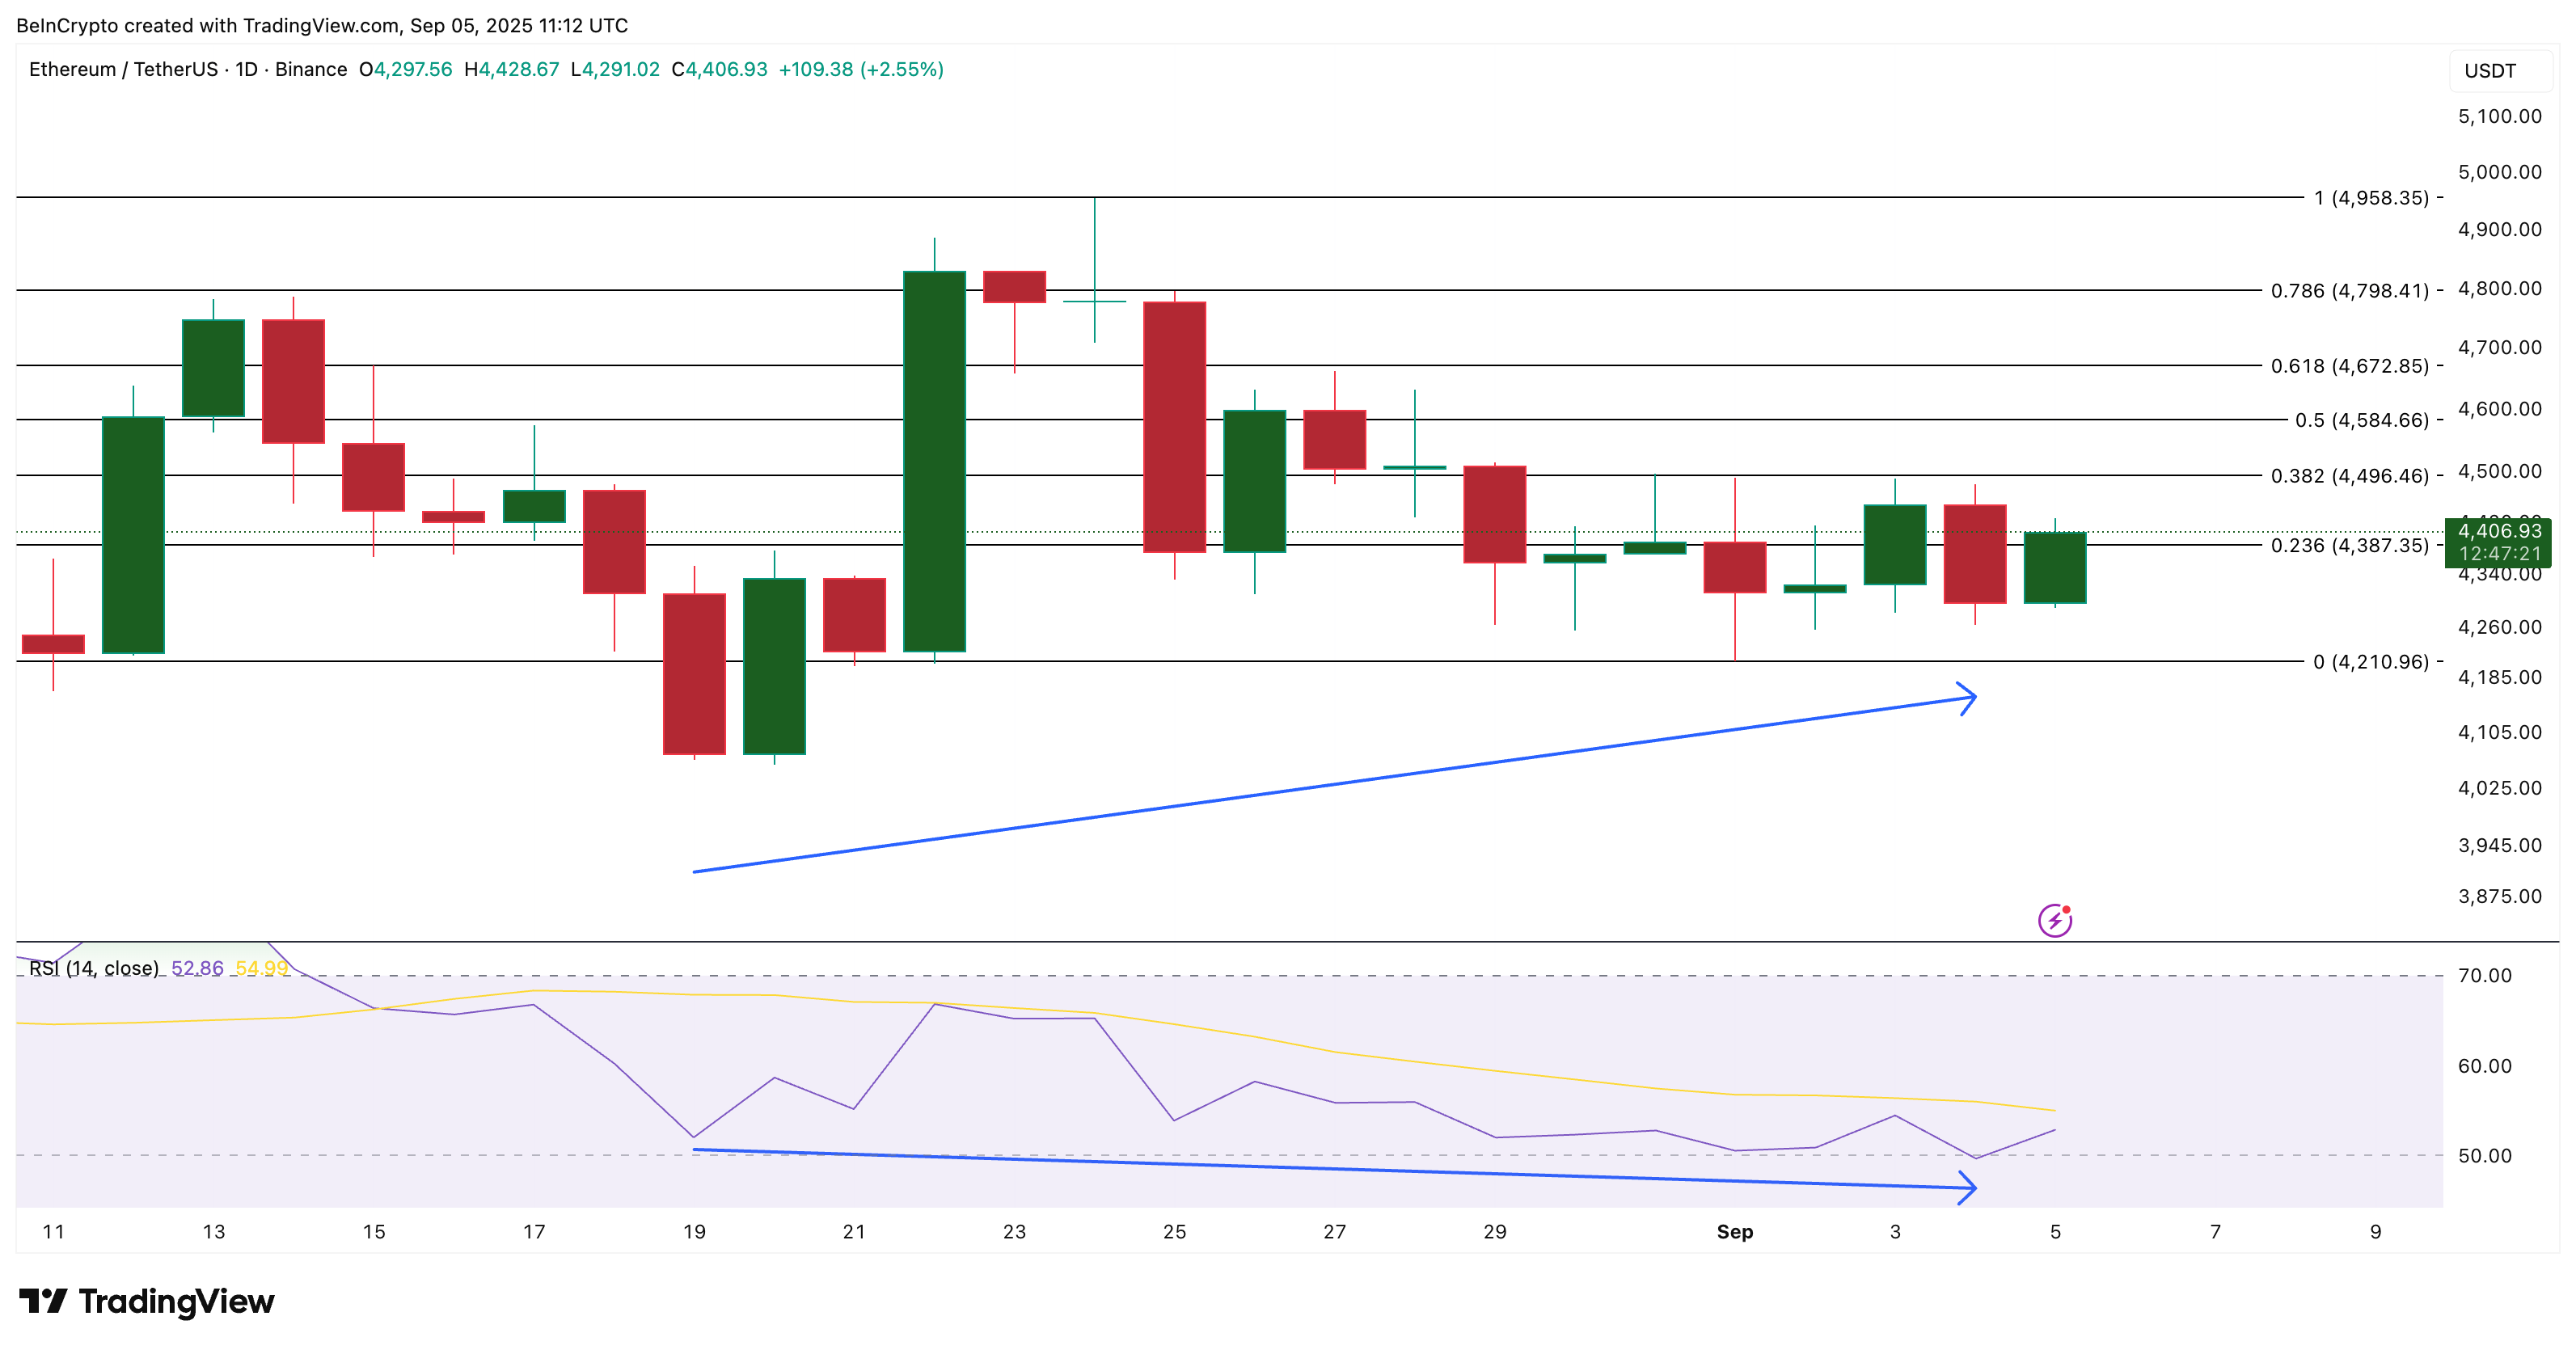This screenshot has width=2576, height=1350.
Task: Click the yellow RSI MA value 54.99
Action: coord(261,968)
